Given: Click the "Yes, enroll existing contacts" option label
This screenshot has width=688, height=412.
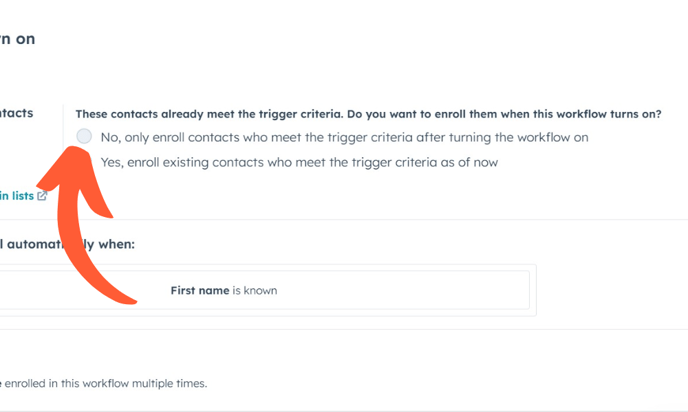Looking at the screenshot, I should [x=299, y=162].
